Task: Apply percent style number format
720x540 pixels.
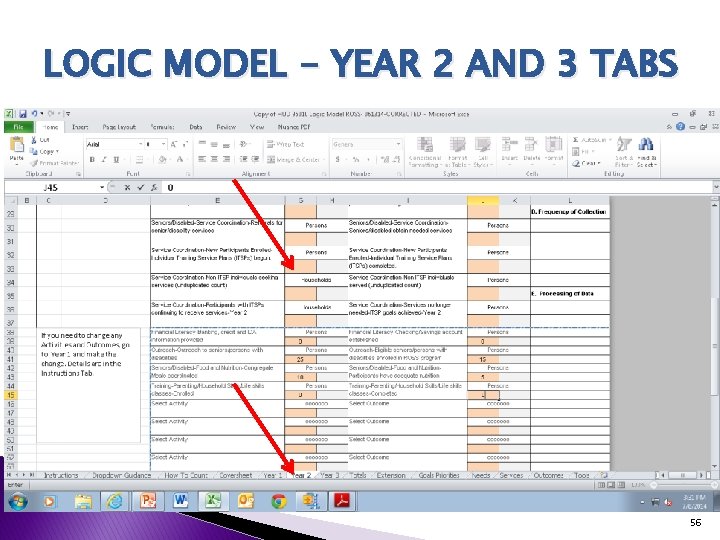Action: click(x=355, y=159)
